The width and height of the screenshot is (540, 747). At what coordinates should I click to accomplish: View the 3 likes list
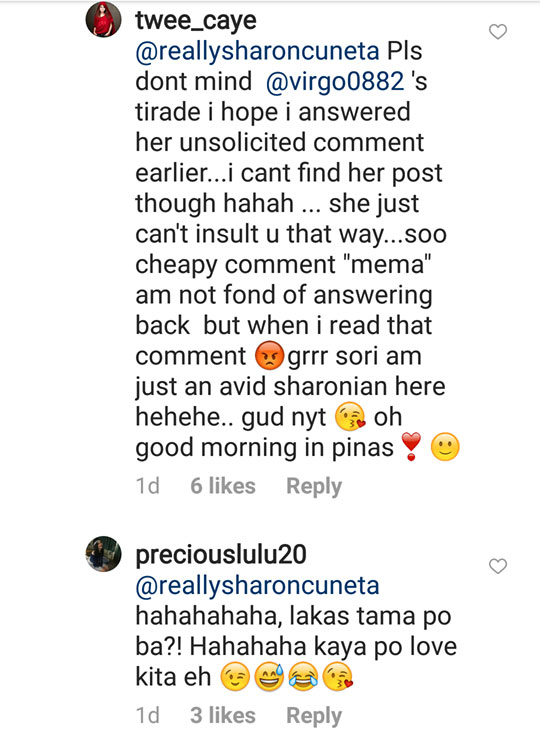223,716
